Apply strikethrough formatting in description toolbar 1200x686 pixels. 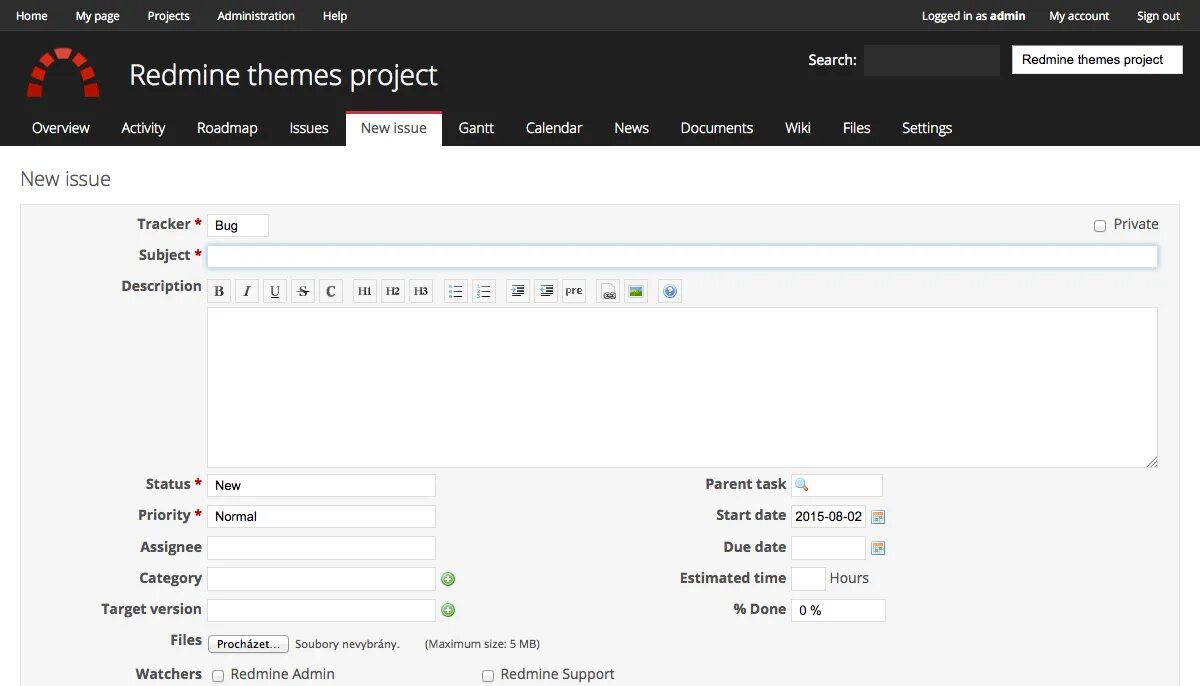[x=302, y=290]
